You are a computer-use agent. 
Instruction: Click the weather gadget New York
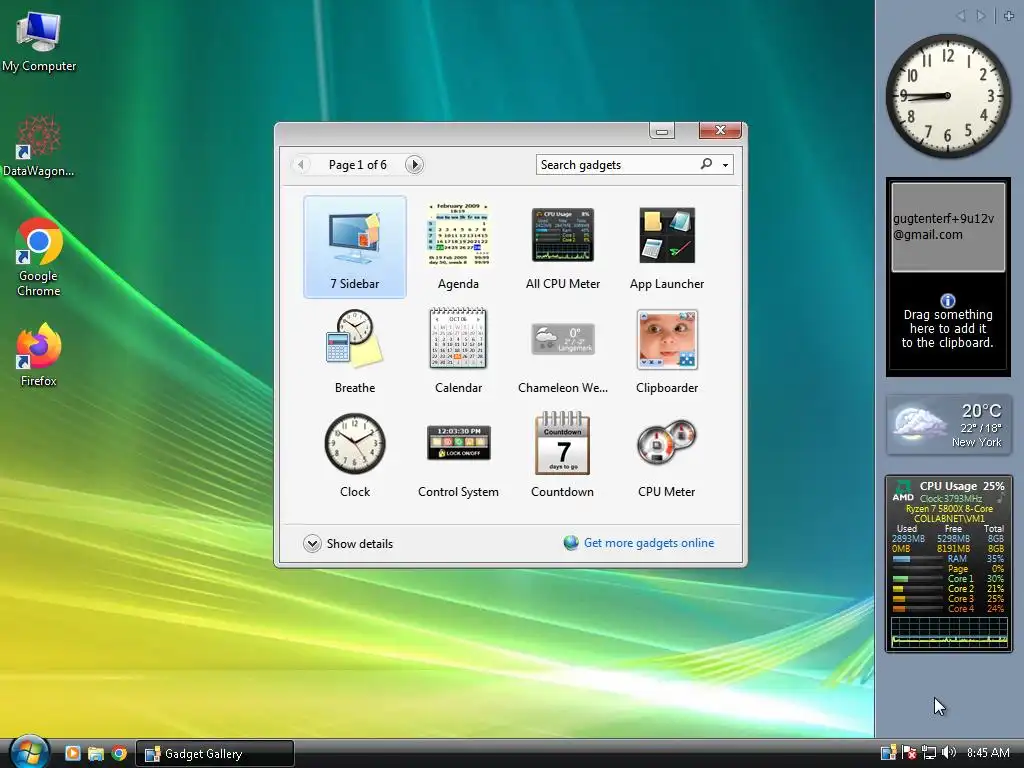tap(949, 425)
